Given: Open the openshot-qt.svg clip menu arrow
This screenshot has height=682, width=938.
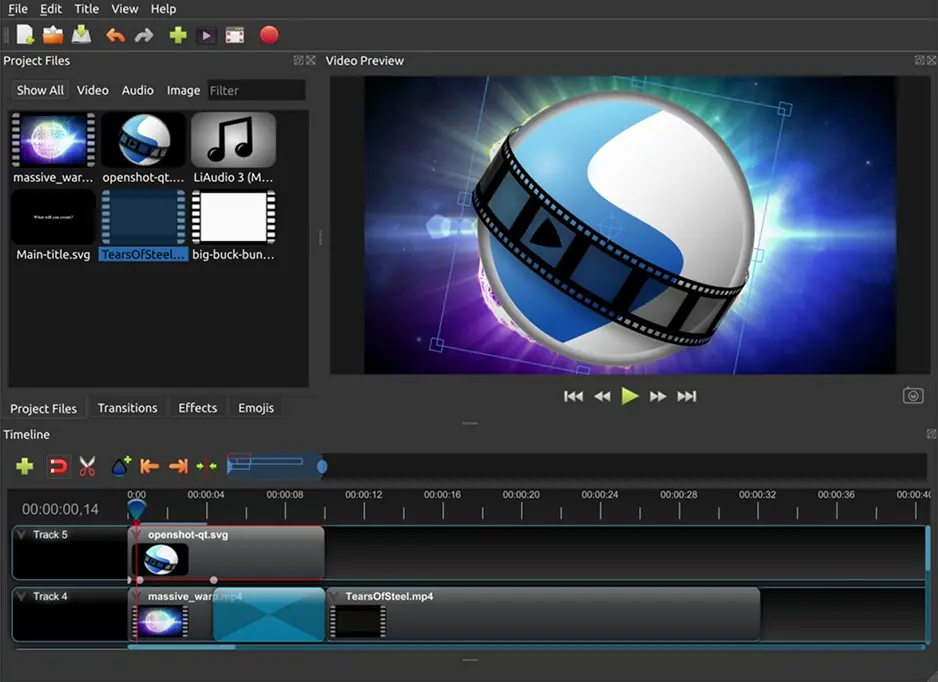Looking at the screenshot, I should pos(138,534).
